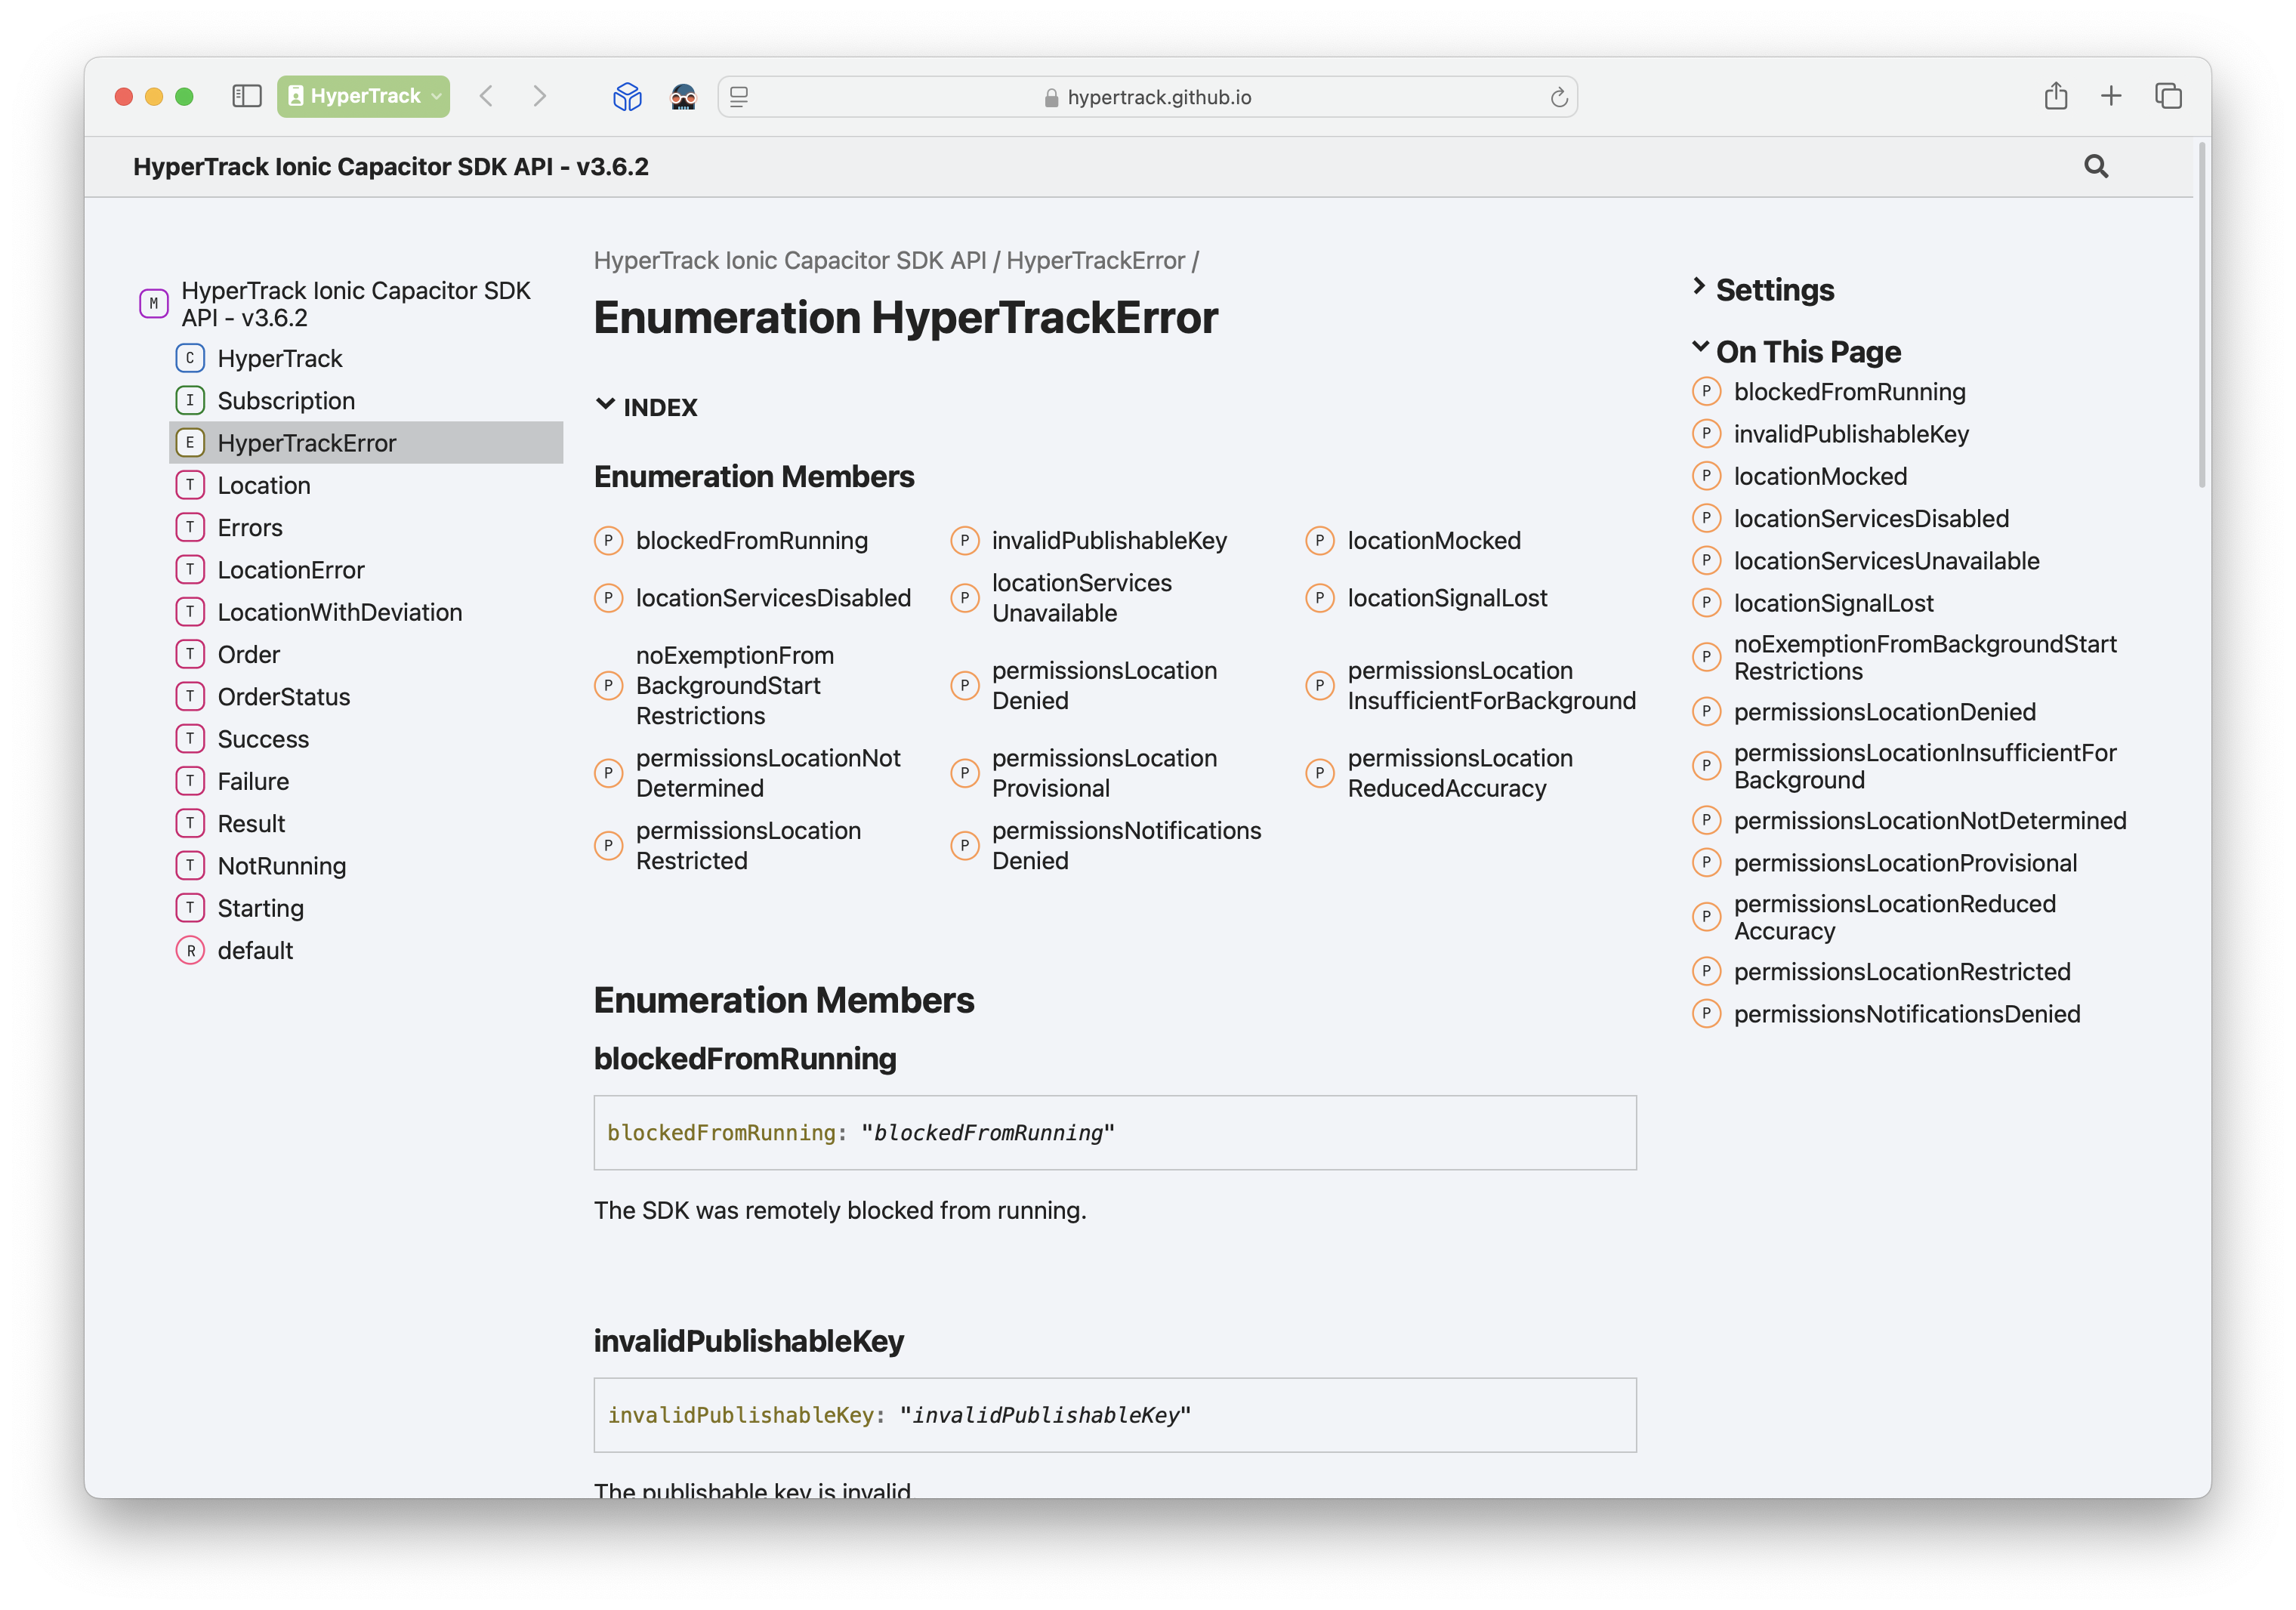The width and height of the screenshot is (2296, 1610).
Task: Click the blue cube extension icon
Action: (x=627, y=96)
